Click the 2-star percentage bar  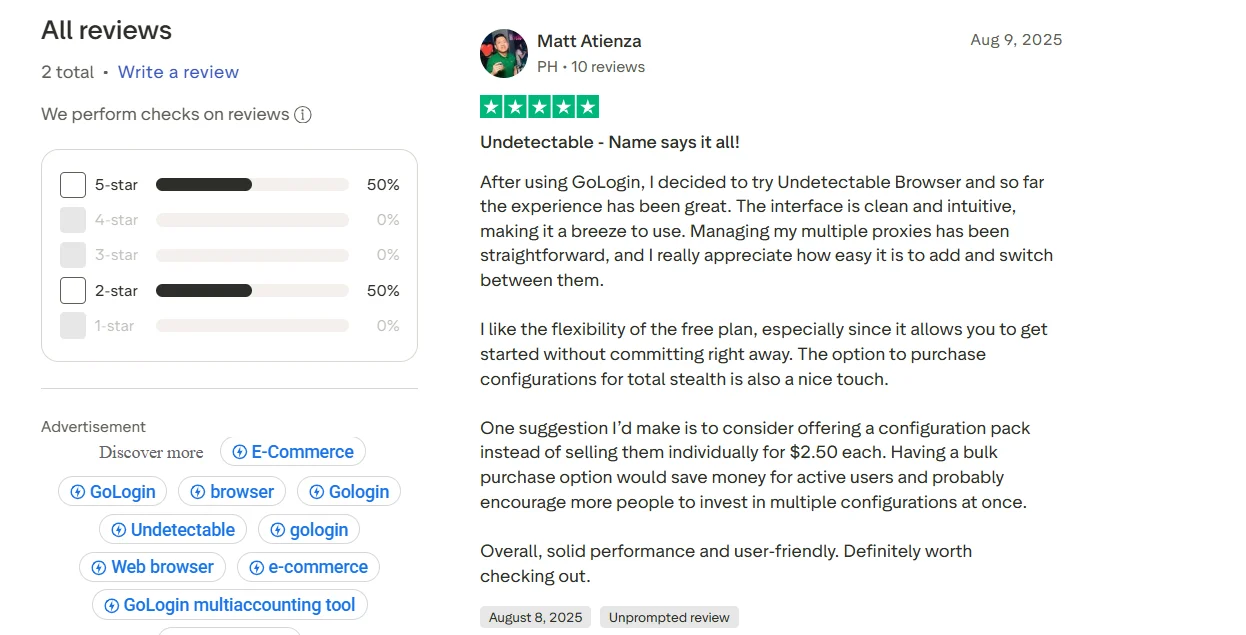[252, 291]
